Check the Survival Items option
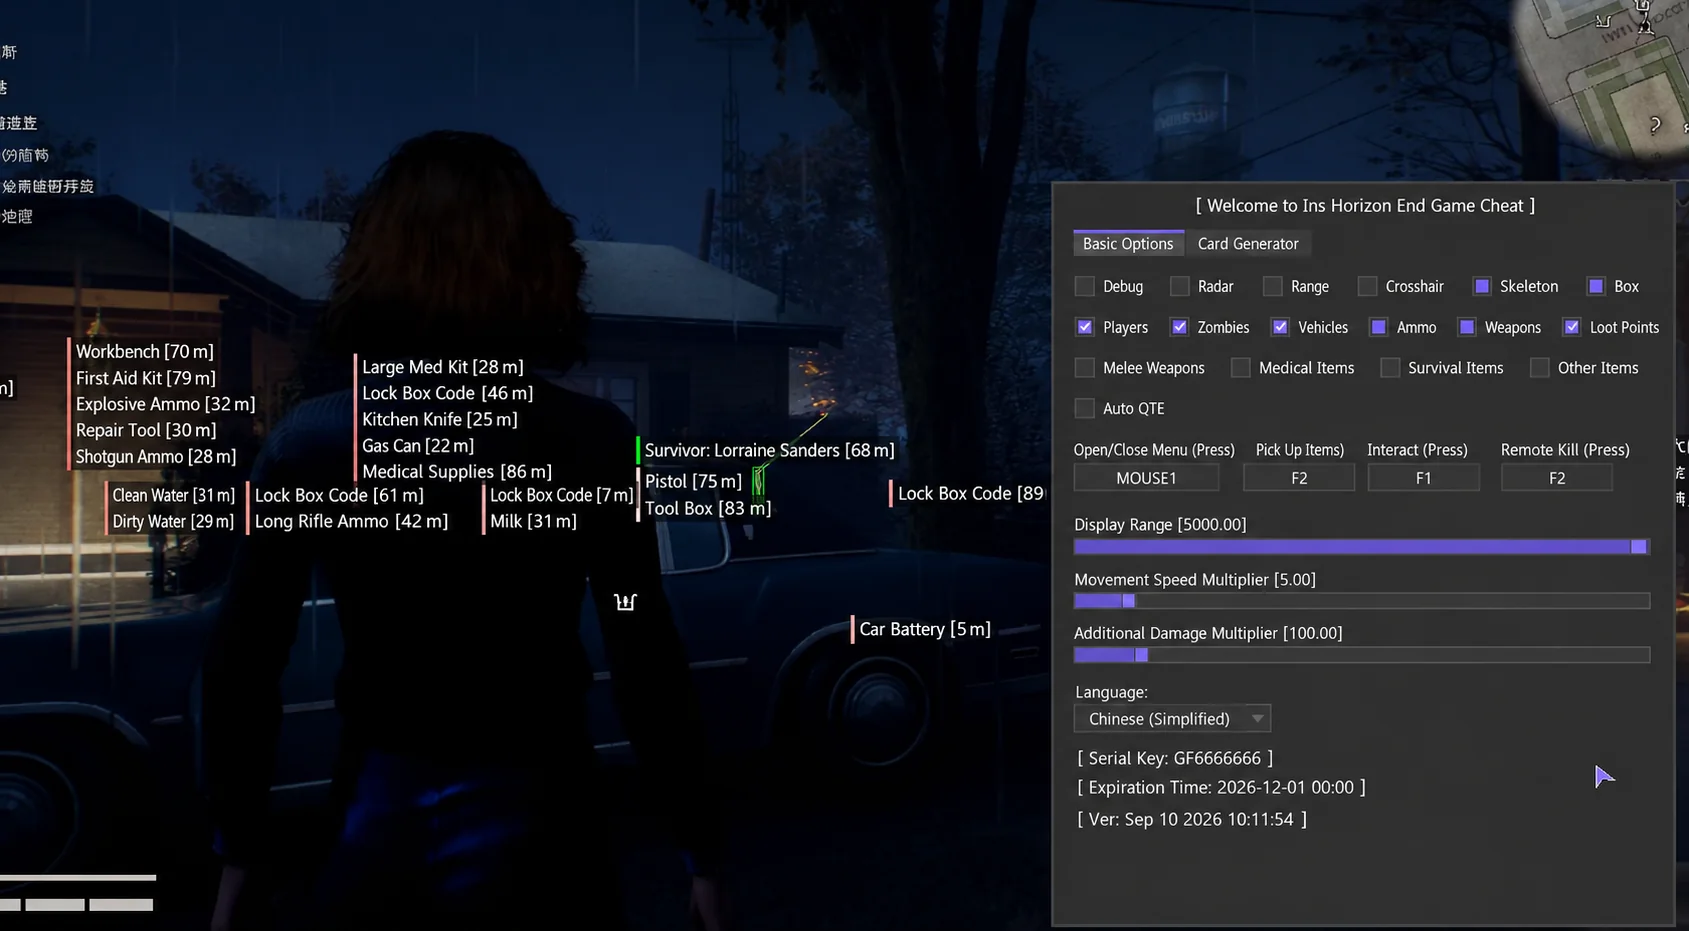Screen dimensions: 1689x931 tap(1390, 368)
